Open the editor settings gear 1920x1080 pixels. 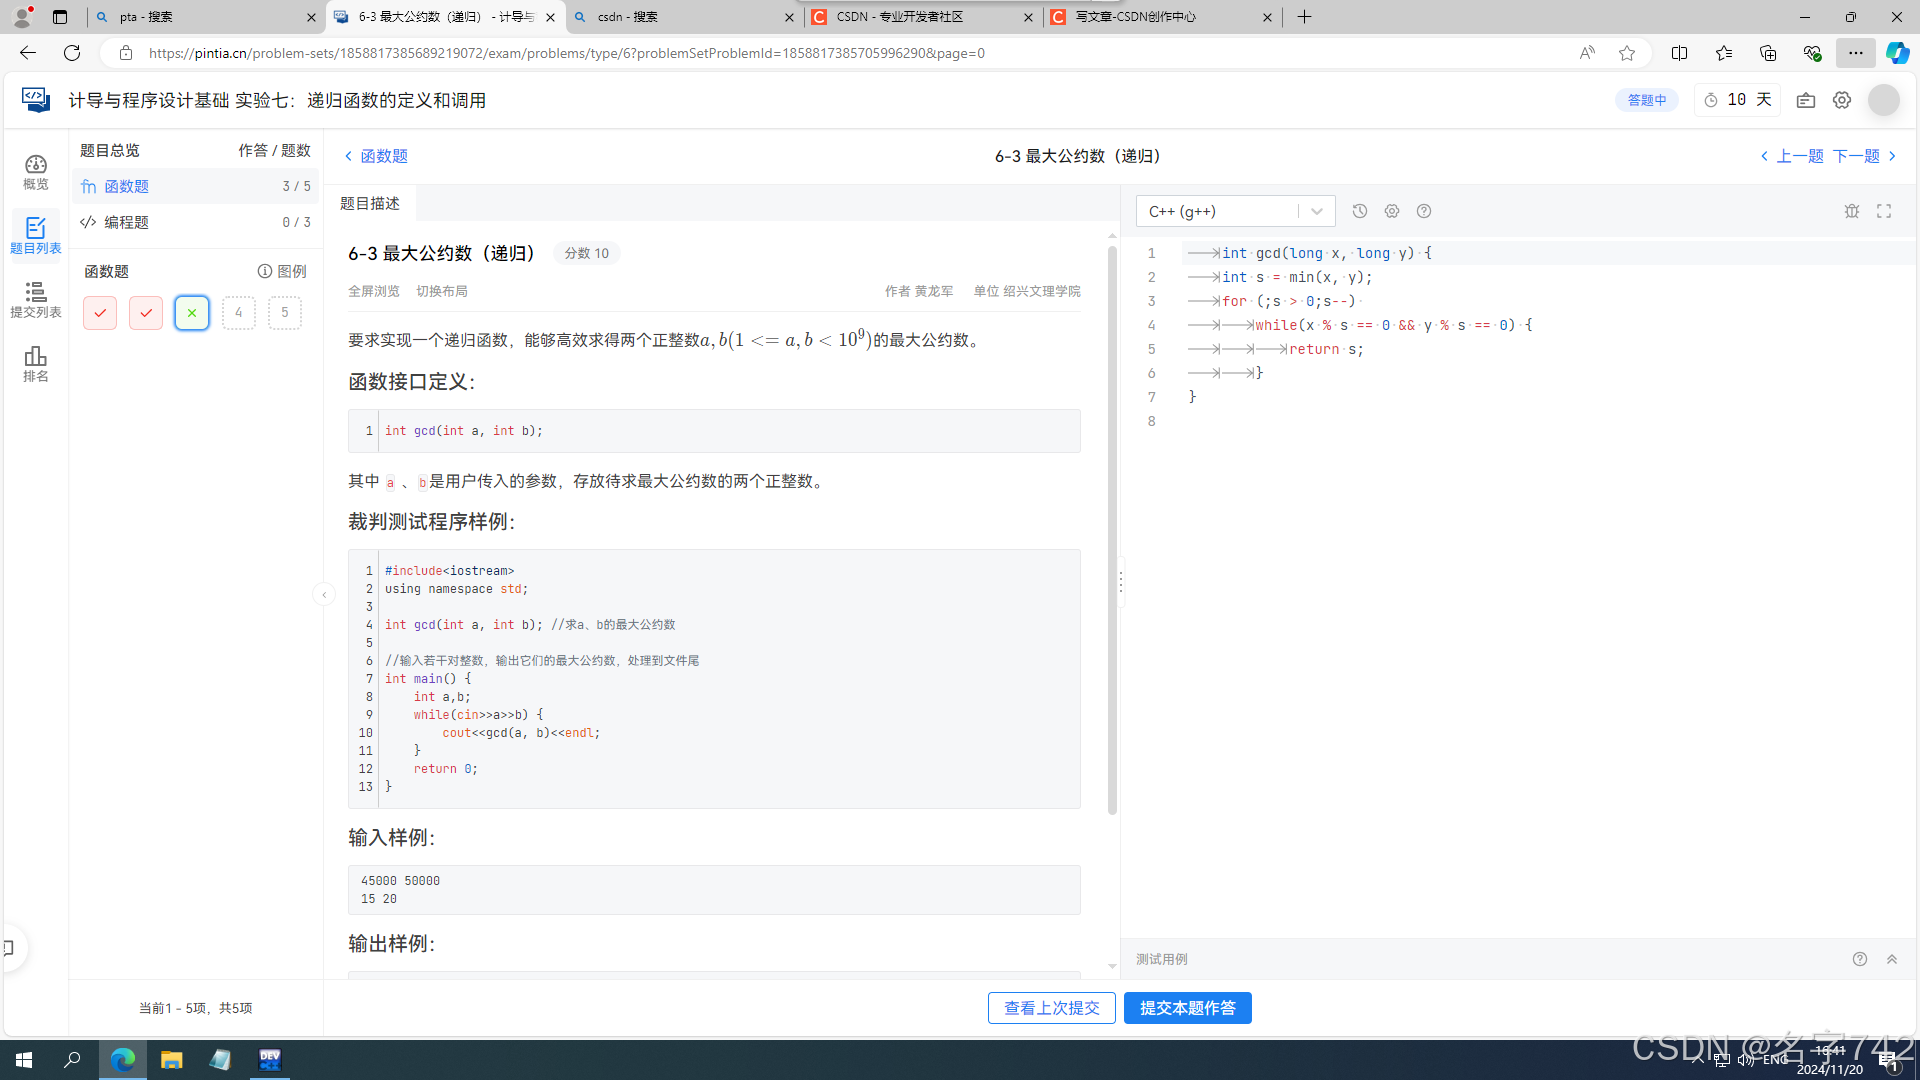[x=1391, y=211]
